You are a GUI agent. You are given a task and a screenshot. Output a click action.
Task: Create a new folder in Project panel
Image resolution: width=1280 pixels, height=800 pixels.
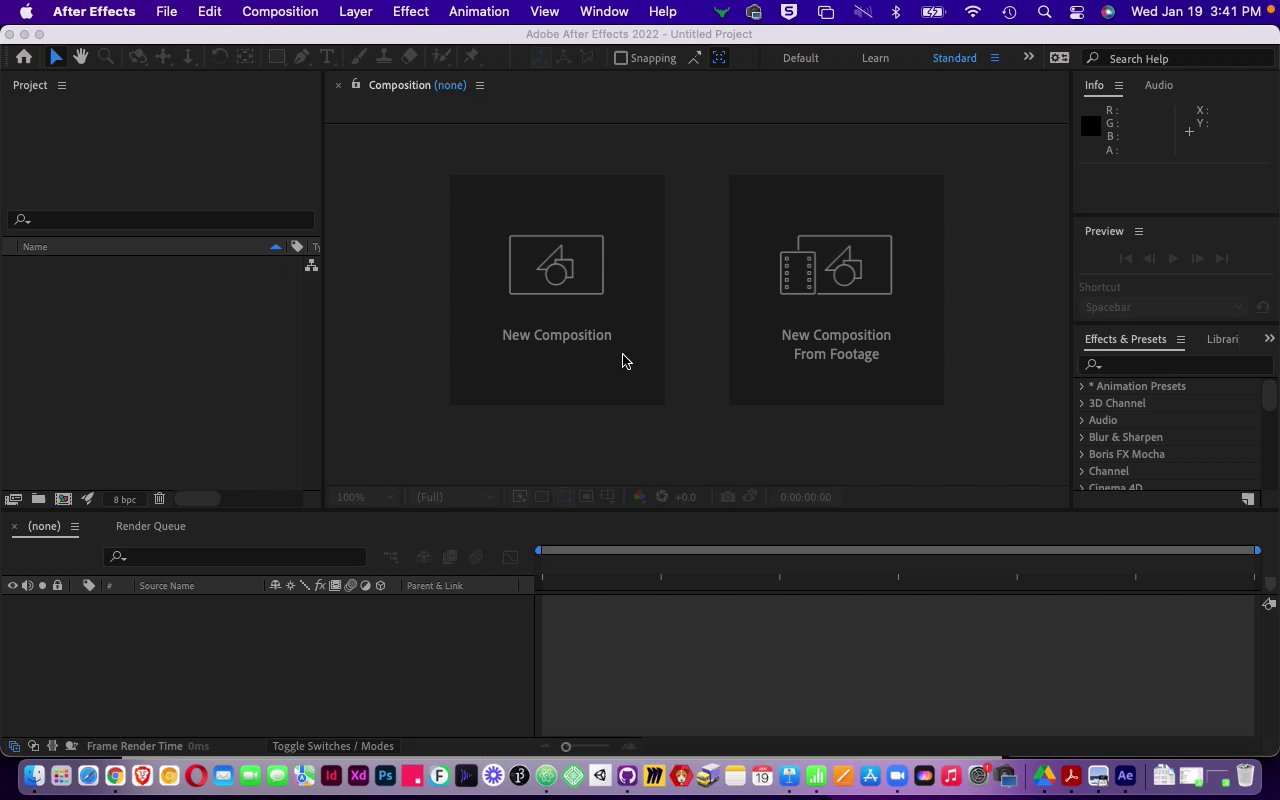click(x=38, y=499)
